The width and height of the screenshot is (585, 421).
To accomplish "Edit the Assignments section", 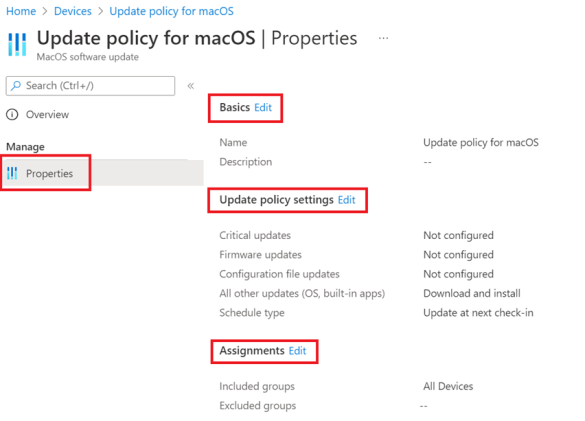I will [x=297, y=351].
